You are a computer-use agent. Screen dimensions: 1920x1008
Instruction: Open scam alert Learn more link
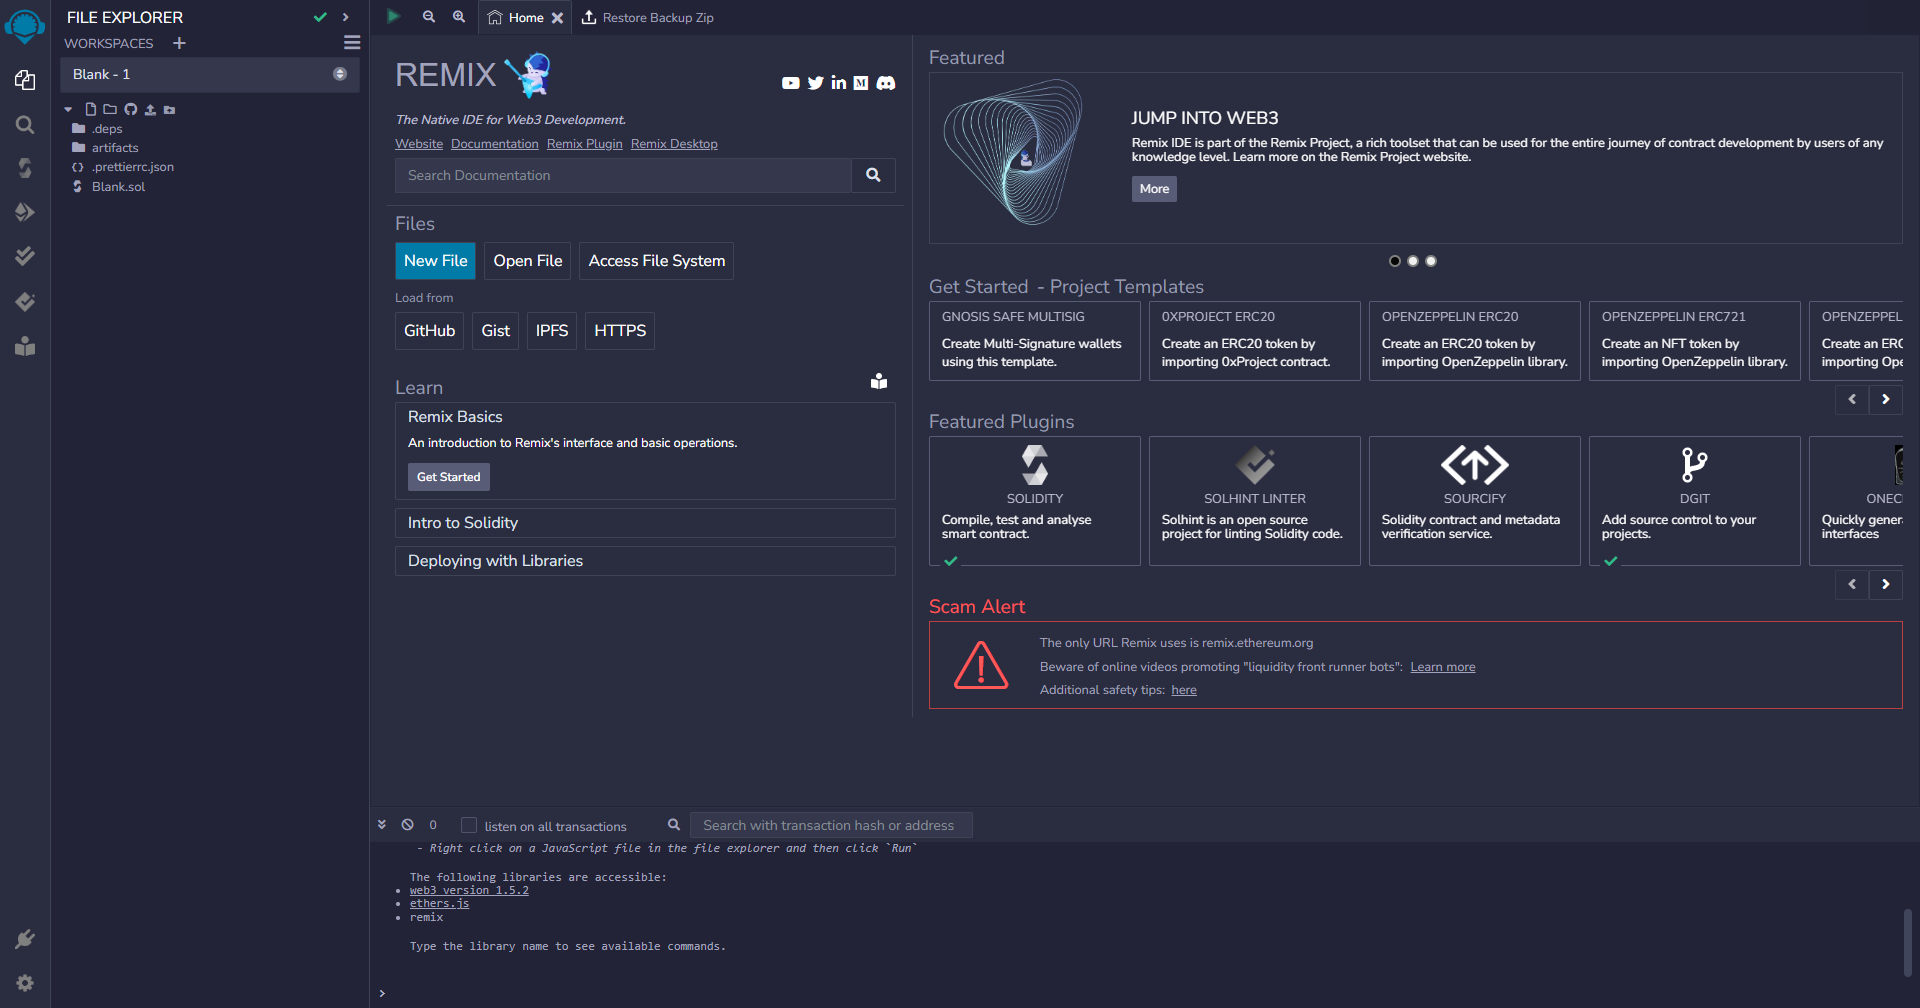click(x=1442, y=667)
